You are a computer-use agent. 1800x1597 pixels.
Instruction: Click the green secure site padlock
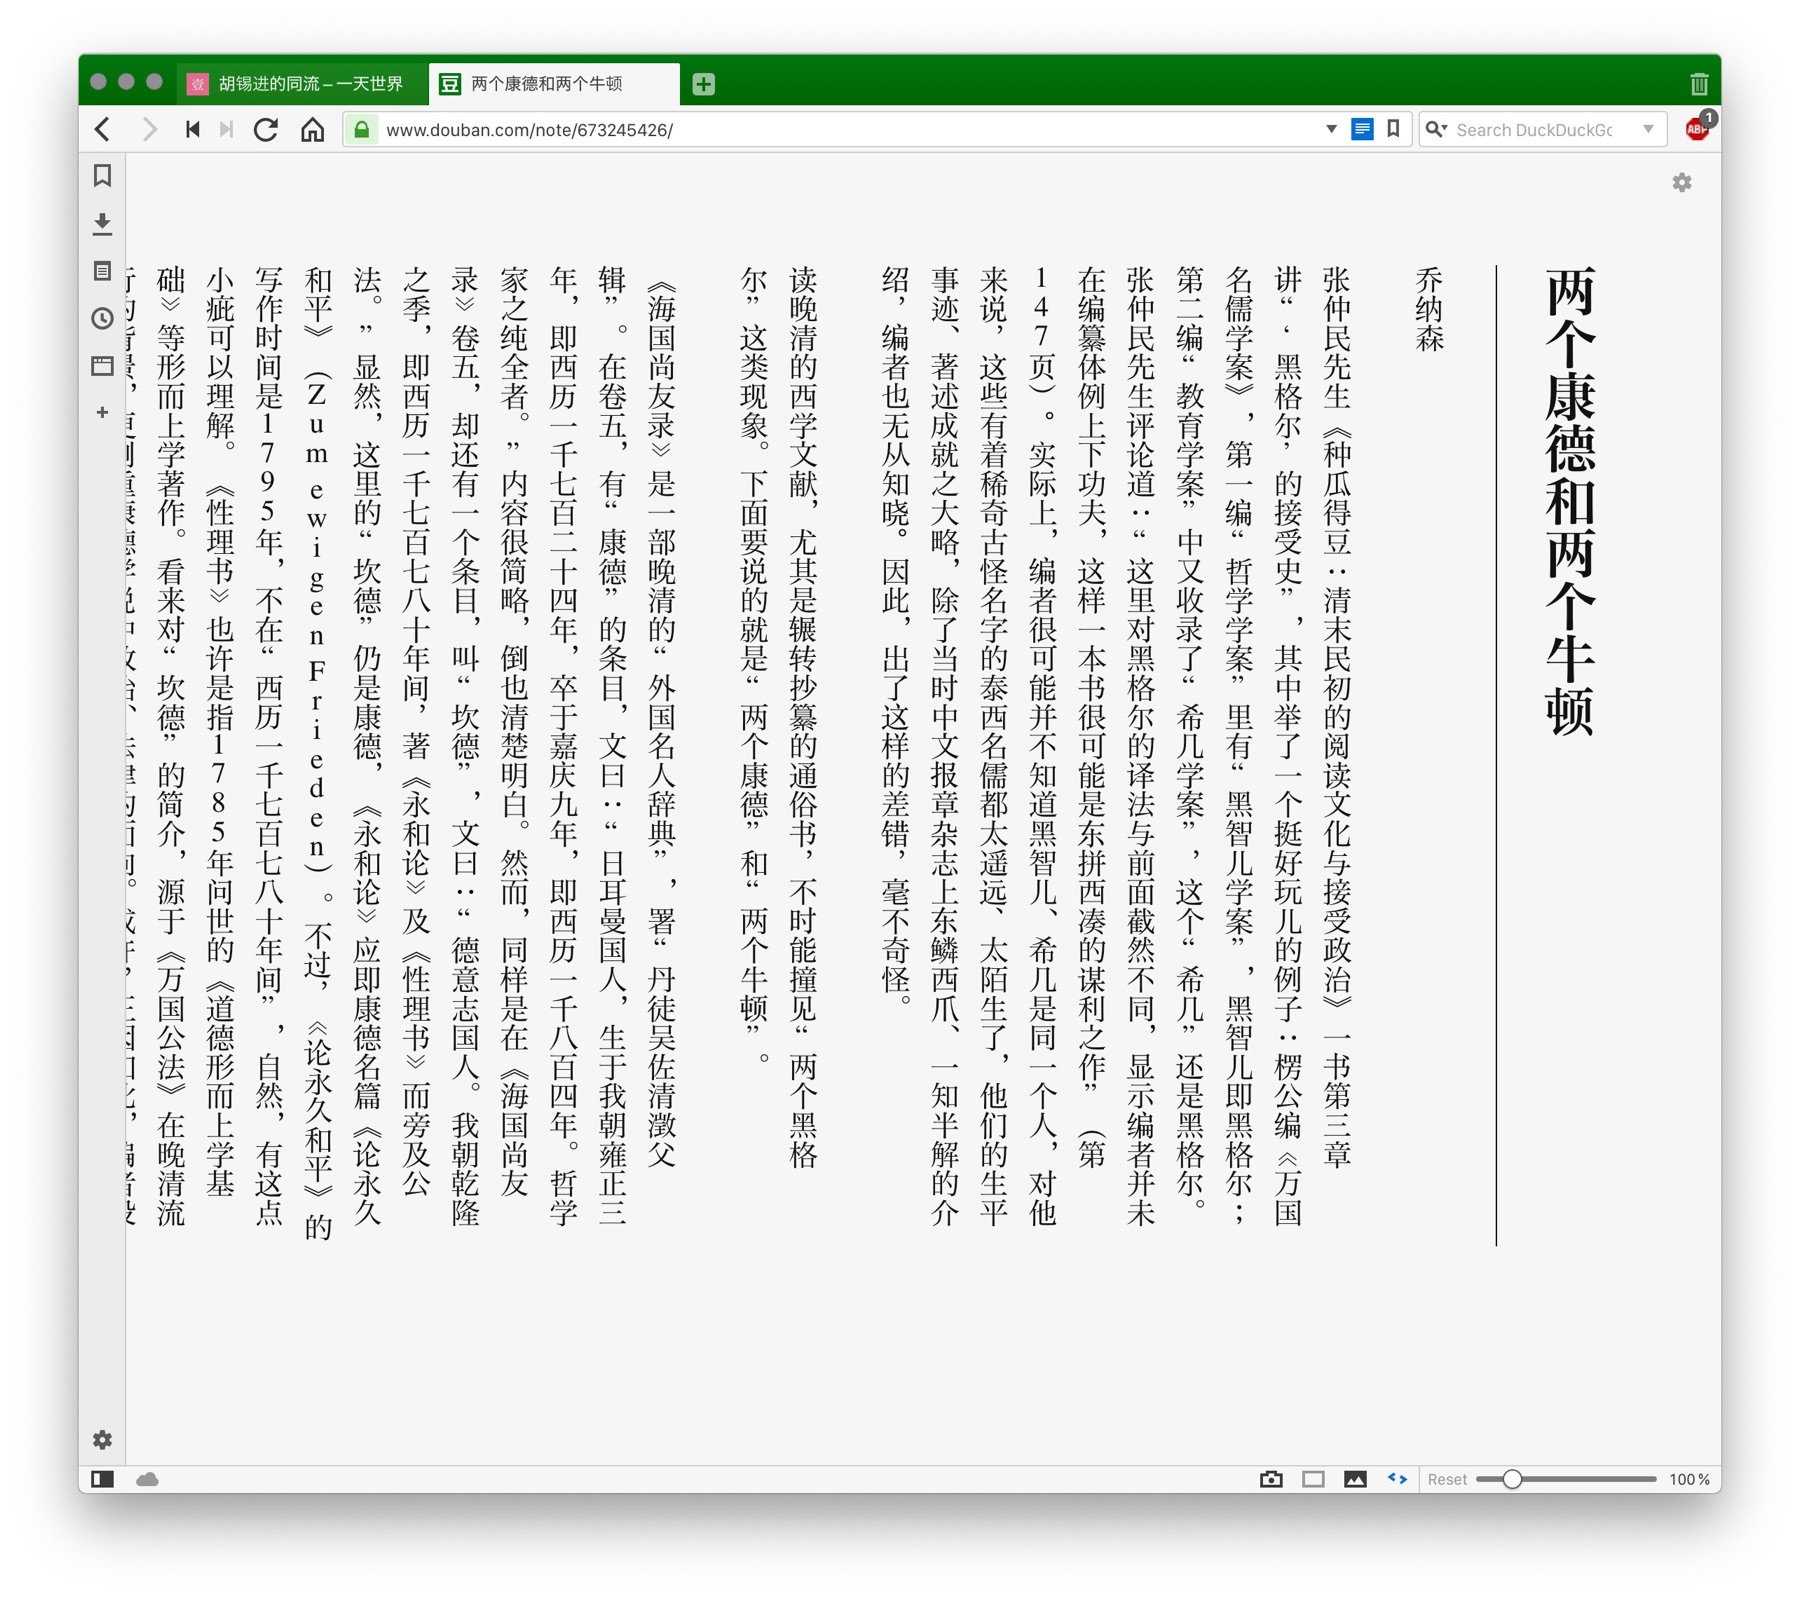click(362, 130)
